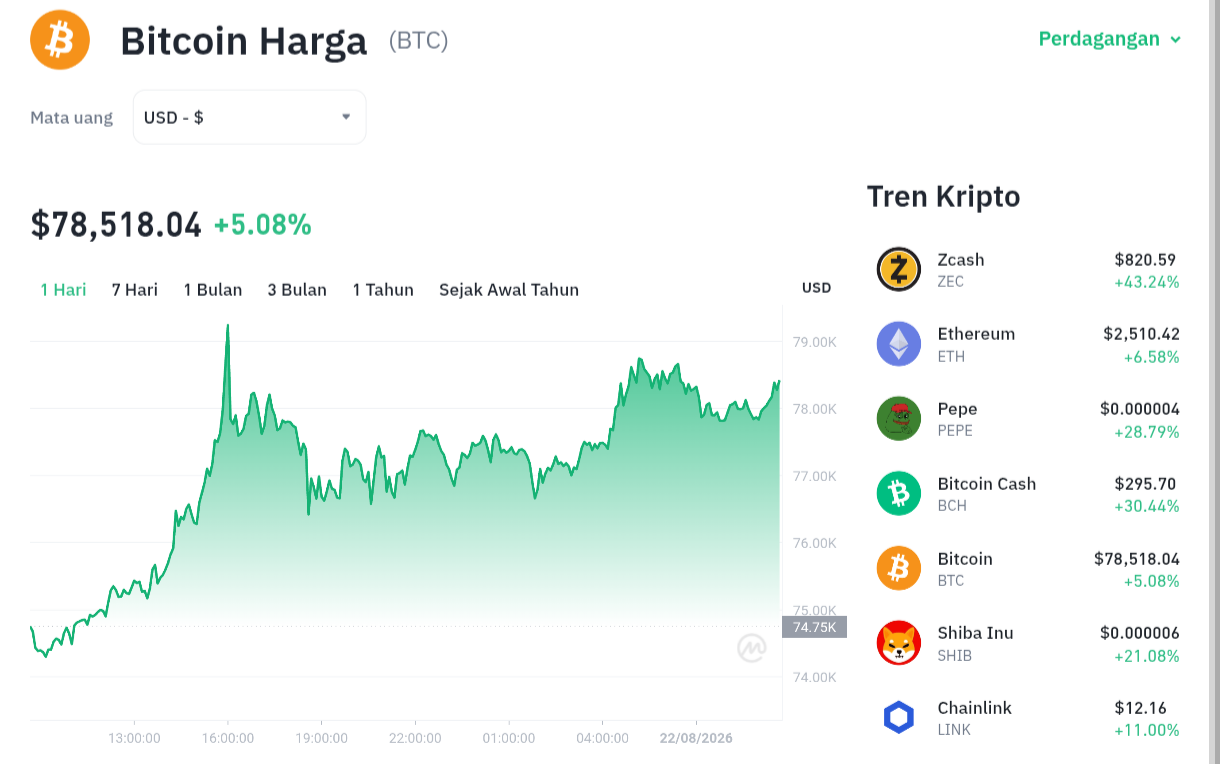Viewport: 1220px width, 764px height.
Task: Click the Shiba Inu dog icon
Action: pyautogui.click(x=899, y=643)
